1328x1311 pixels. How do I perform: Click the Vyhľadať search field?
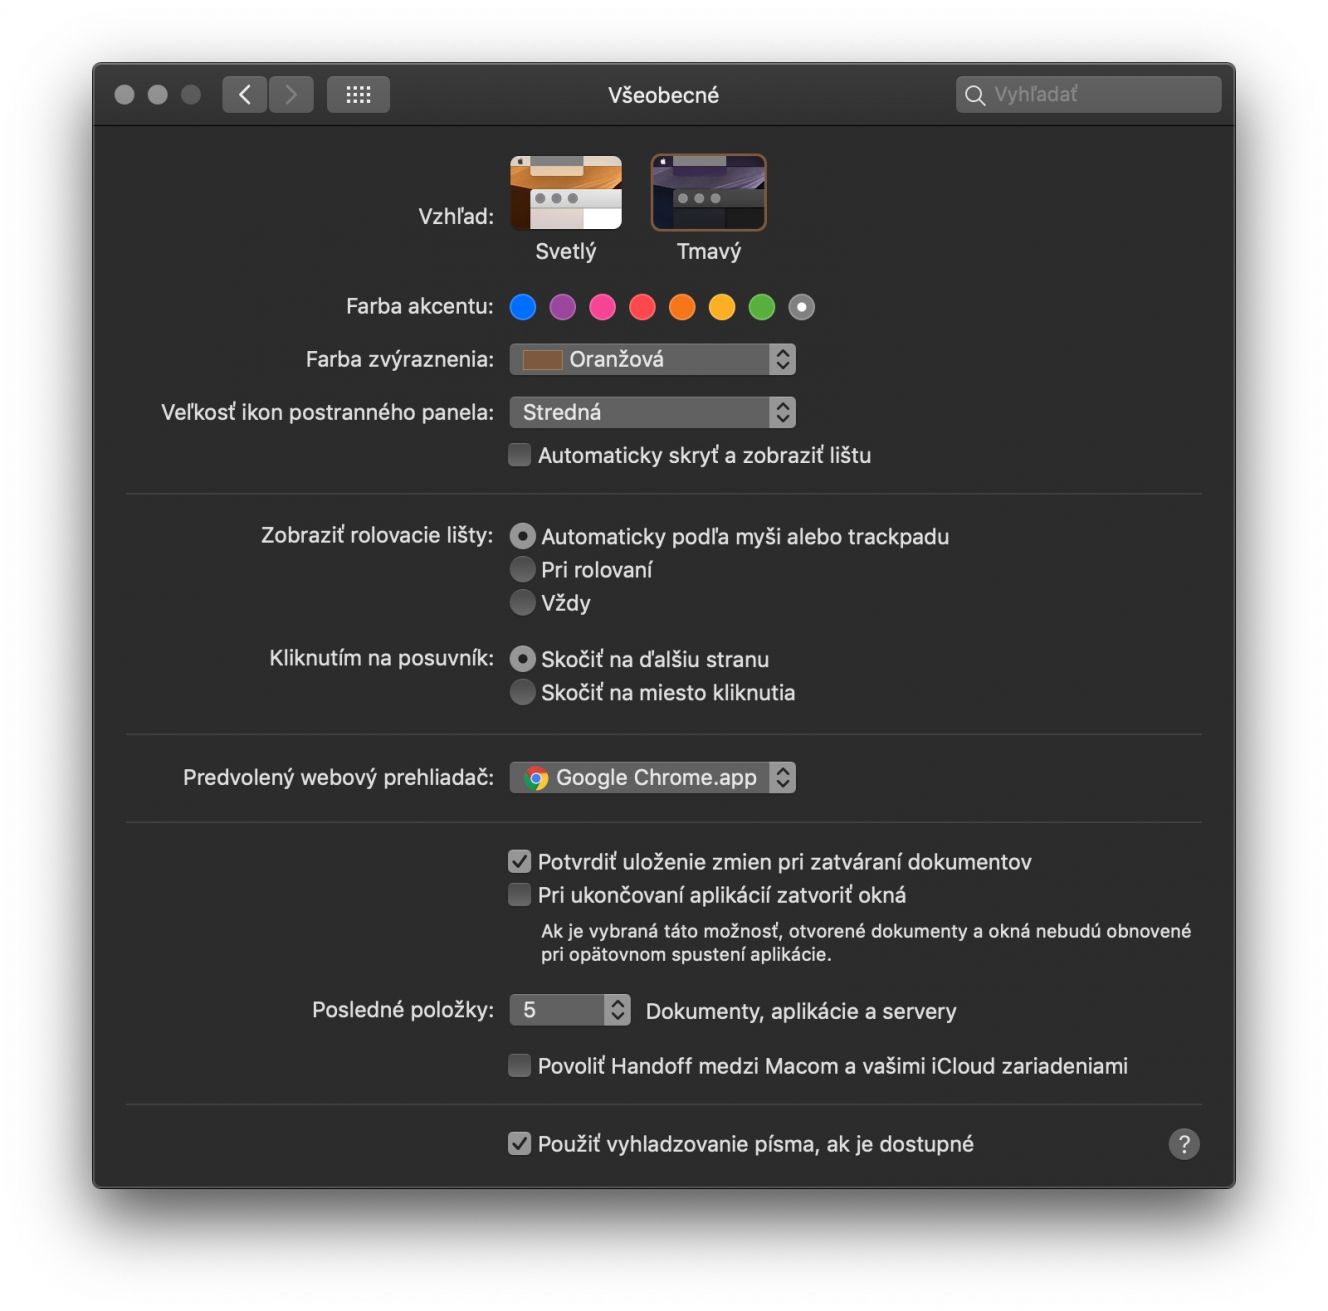[1088, 94]
